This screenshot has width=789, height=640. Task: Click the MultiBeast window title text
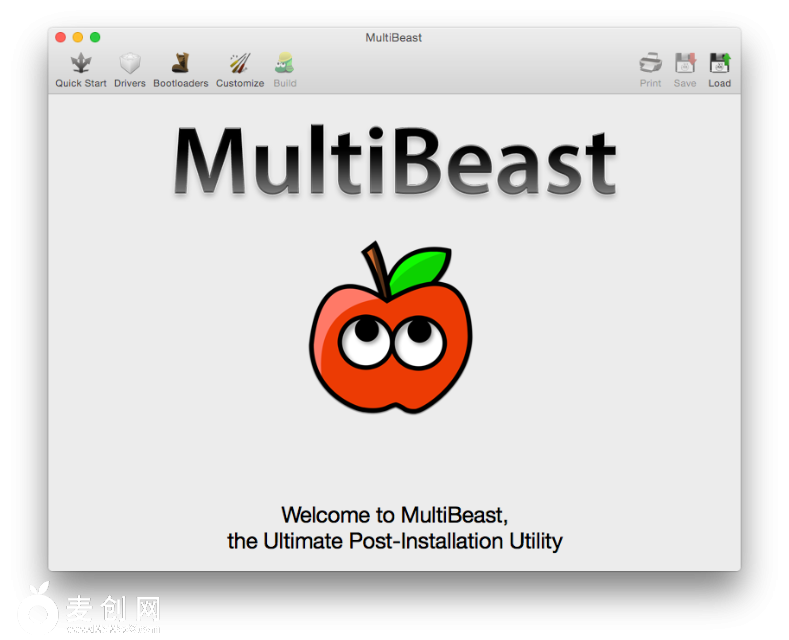[x=394, y=38]
